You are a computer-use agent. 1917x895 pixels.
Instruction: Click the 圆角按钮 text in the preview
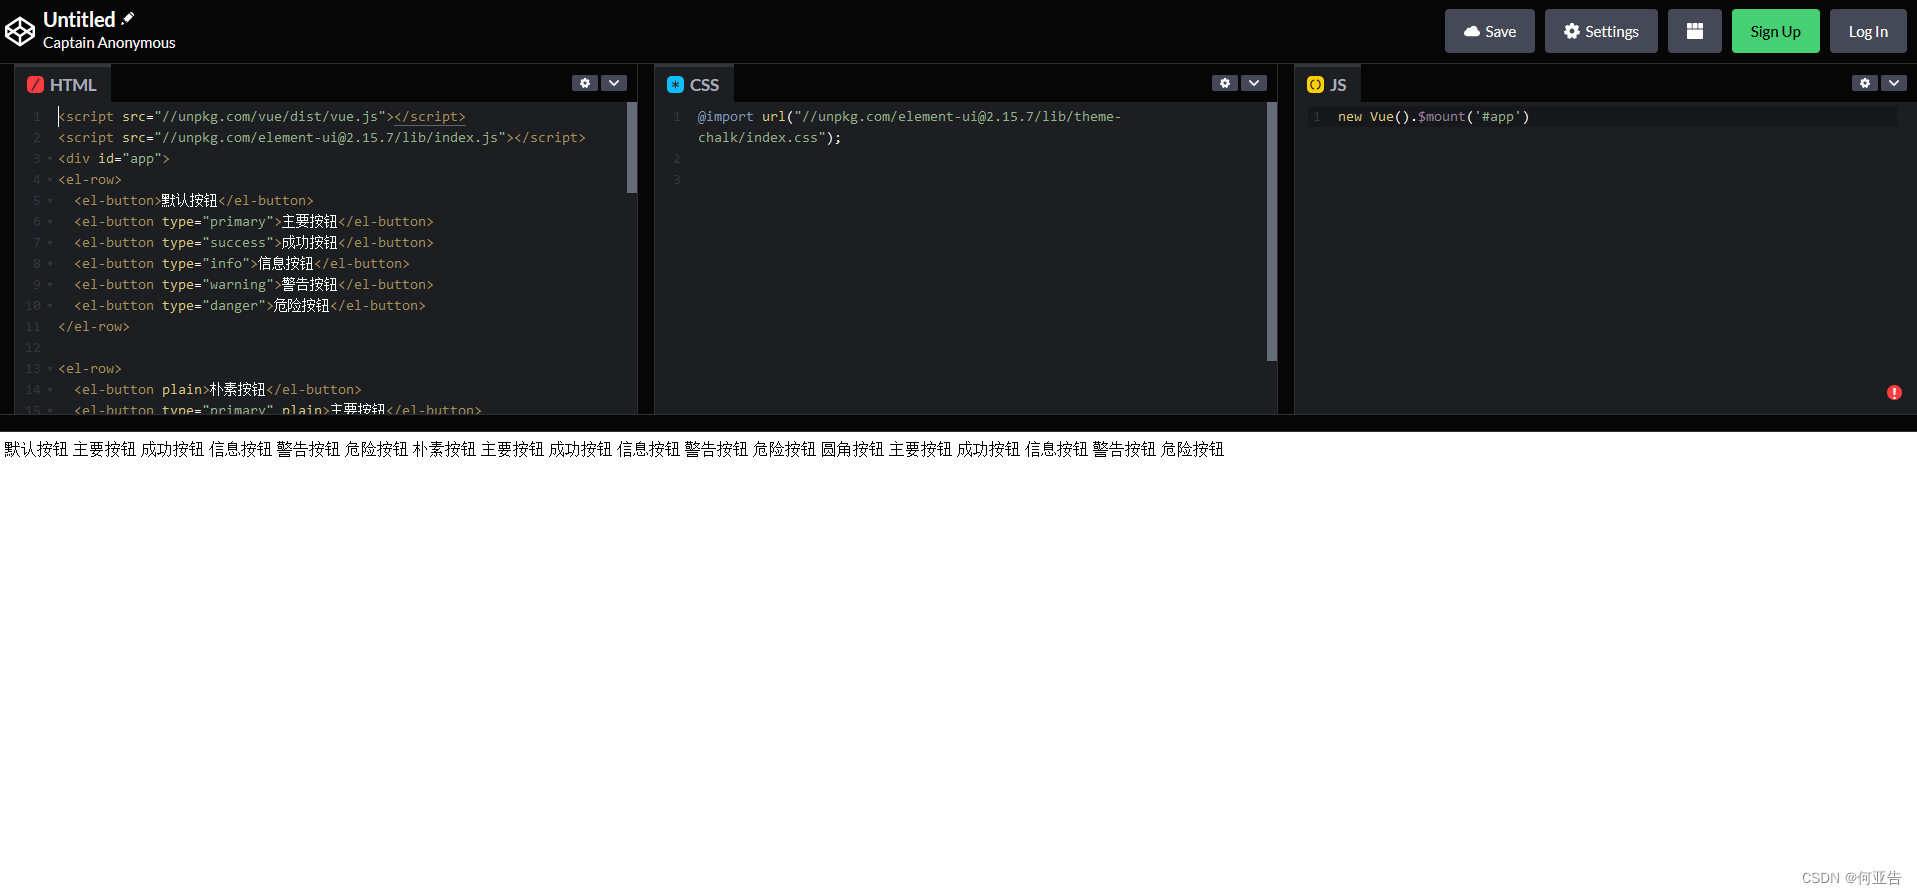coord(852,450)
